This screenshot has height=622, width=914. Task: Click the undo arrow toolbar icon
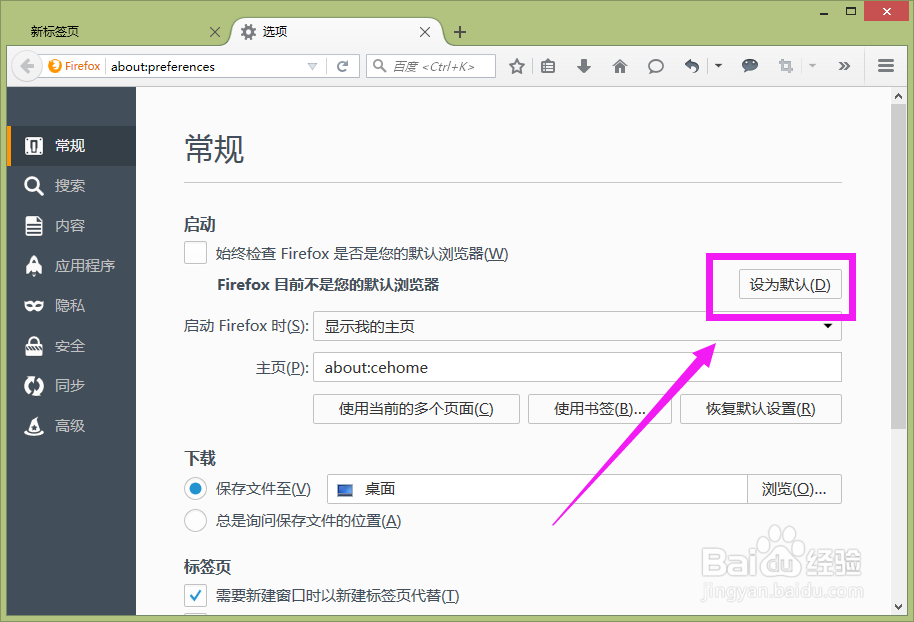coord(692,66)
